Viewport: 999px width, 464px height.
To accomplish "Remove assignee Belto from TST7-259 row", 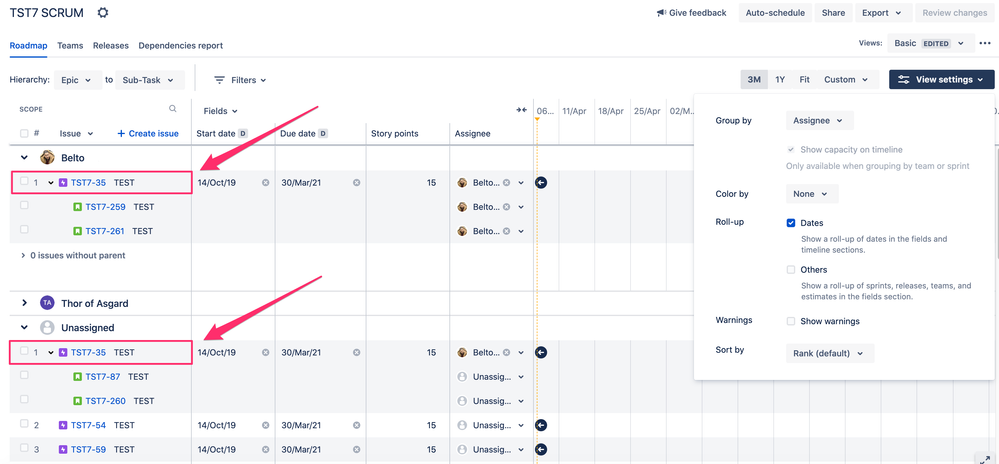I will [507, 207].
